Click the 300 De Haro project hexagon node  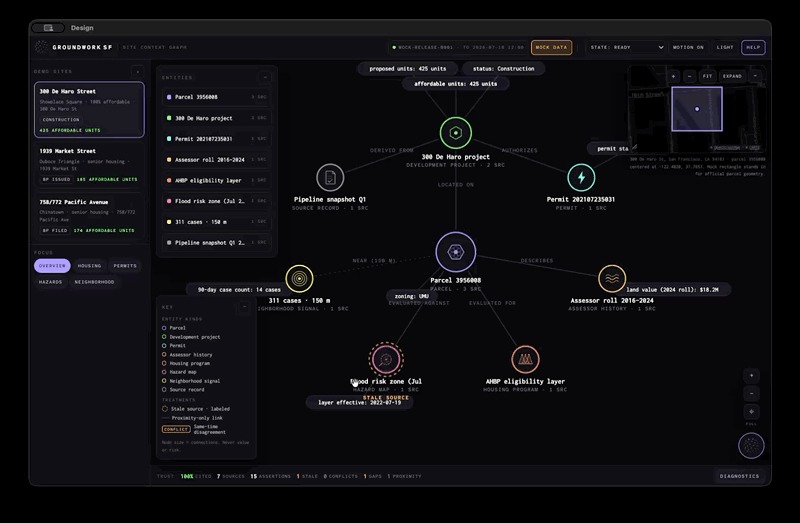(456, 133)
